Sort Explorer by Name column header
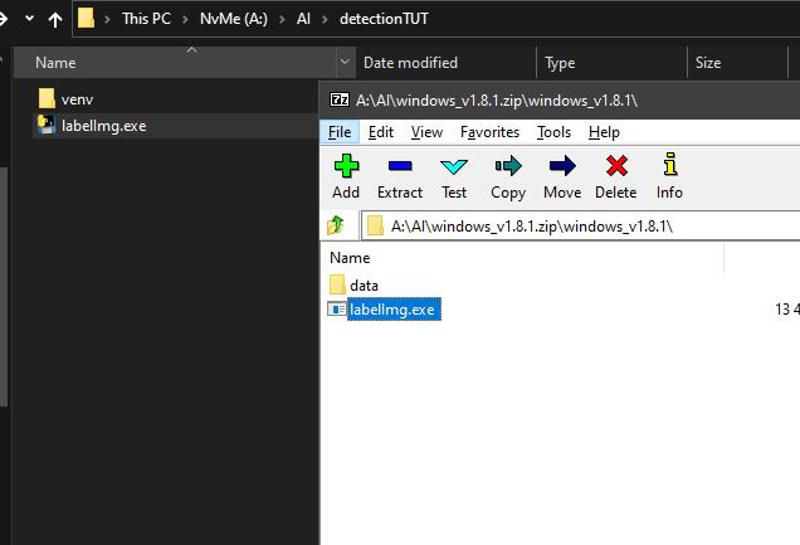Screen dimensions: 800x545 (175, 62)
